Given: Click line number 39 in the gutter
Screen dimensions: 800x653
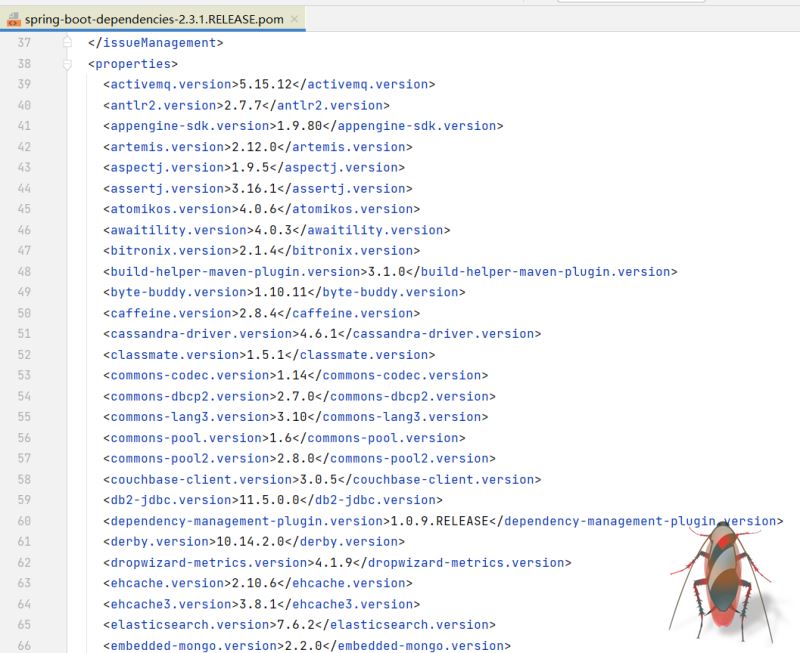Looking at the screenshot, I should click(24, 84).
